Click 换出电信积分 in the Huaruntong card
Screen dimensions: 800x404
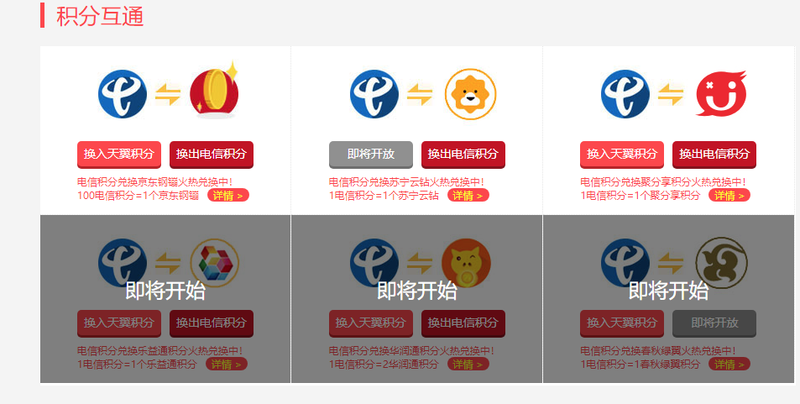point(463,323)
